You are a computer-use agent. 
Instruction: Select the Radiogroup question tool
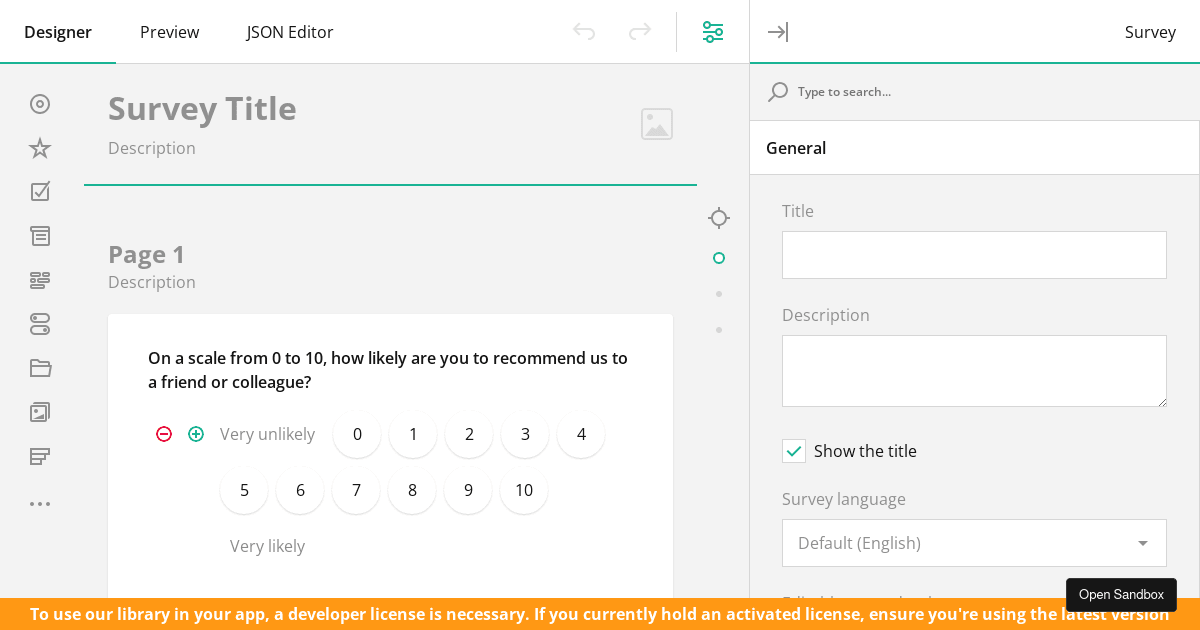click(x=40, y=104)
